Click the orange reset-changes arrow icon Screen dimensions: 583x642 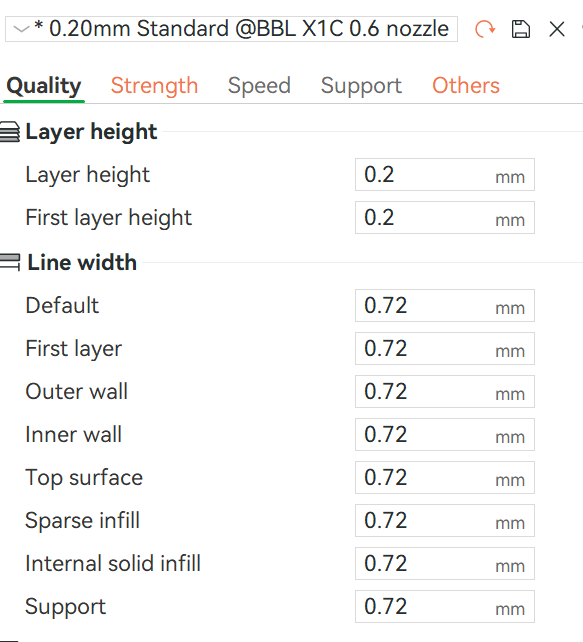coord(485,29)
